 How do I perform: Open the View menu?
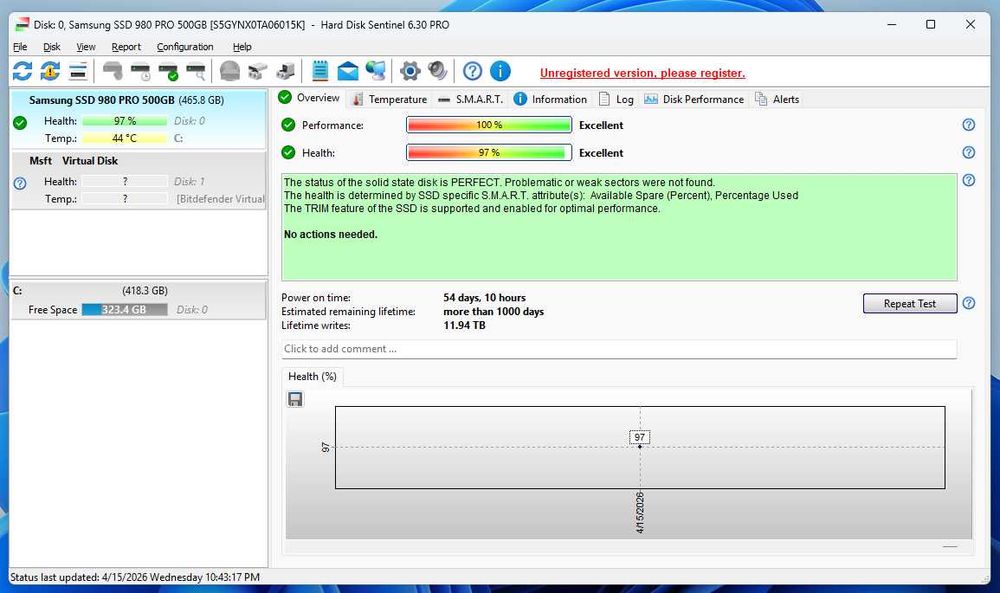tap(85, 47)
